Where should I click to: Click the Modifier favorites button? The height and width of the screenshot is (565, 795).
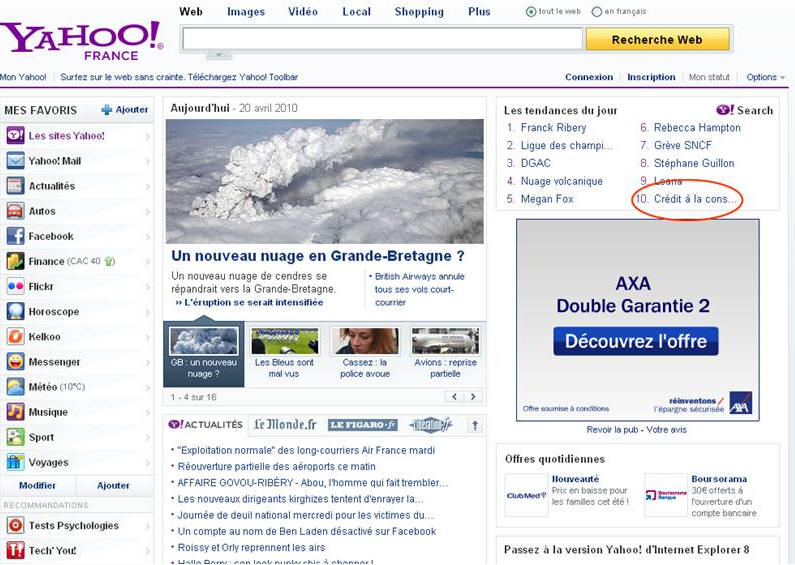pyautogui.click(x=38, y=485)
